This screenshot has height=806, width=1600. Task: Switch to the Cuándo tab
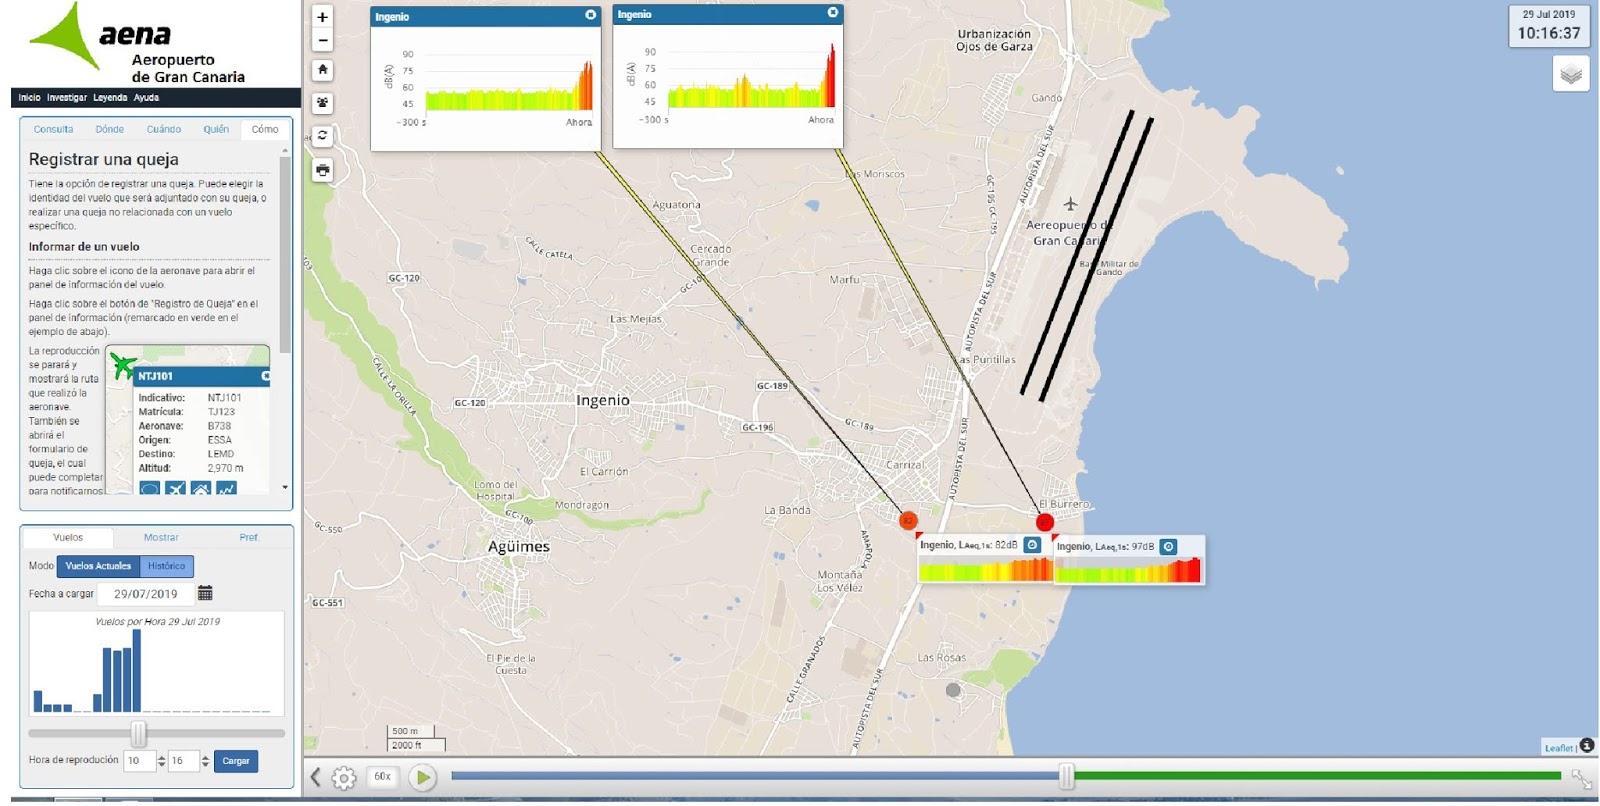[164, 129]
